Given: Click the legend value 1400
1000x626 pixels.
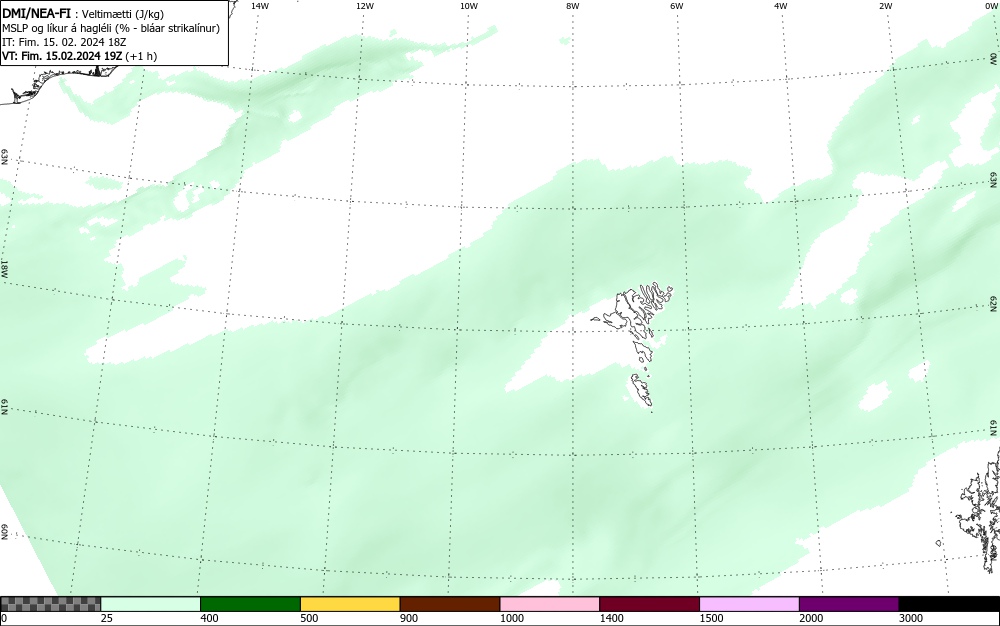Looking at the screenshot, I should pyautogui.click(x=612, y=618).
